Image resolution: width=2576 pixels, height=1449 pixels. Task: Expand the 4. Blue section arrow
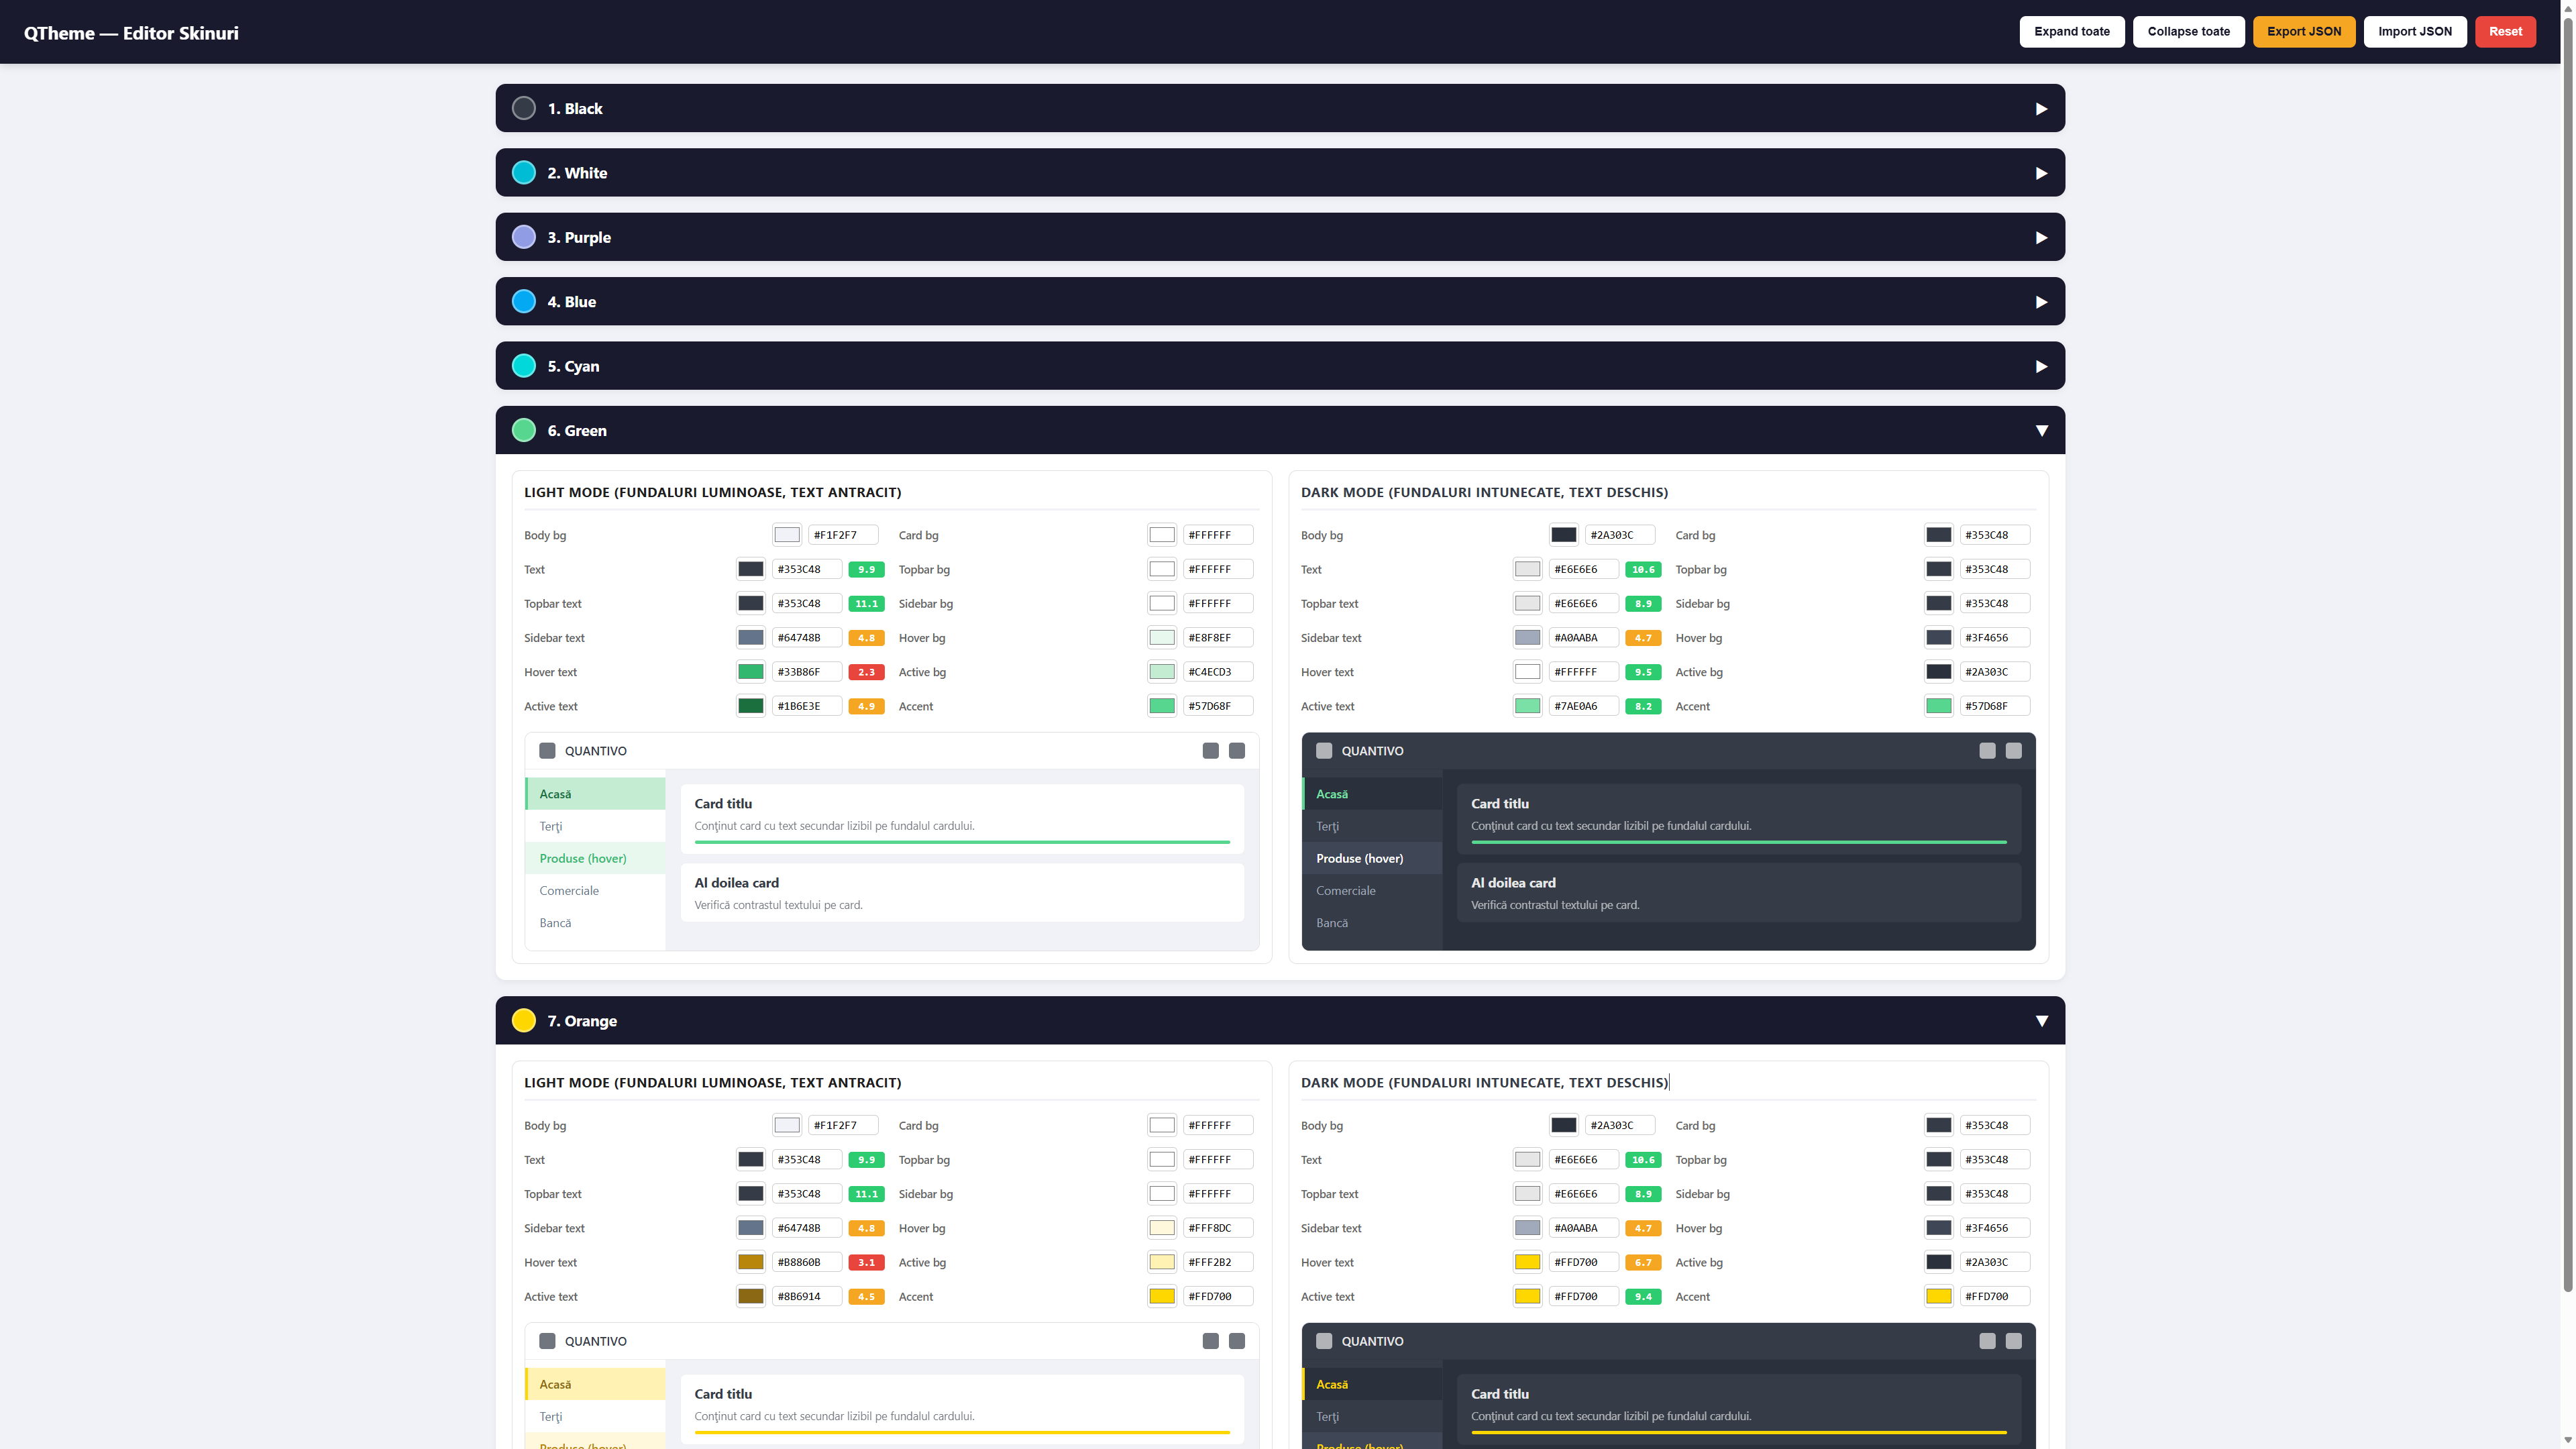tap(2041, 302)
